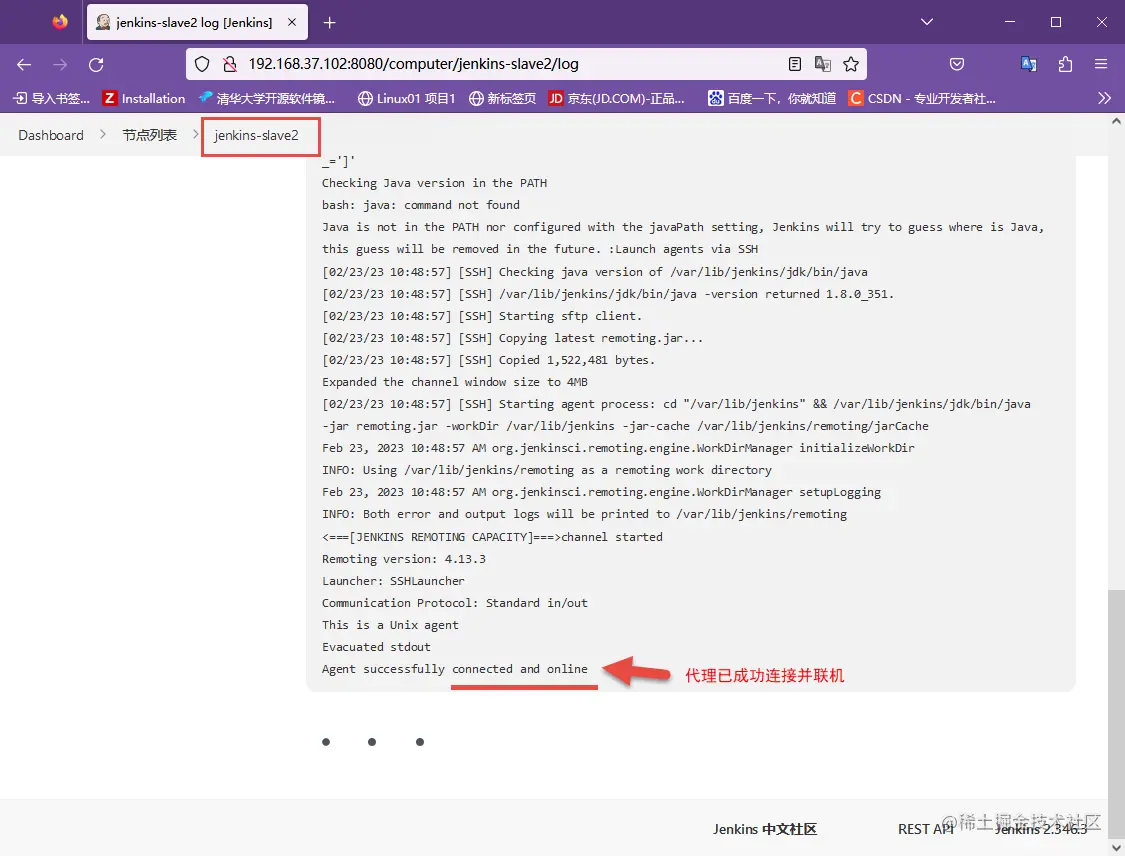Click 'Expanded the channel window size to 4MB'
The width and height of the screenshot is (1125, 856).
pyautogui.click(x=455, y=382)
